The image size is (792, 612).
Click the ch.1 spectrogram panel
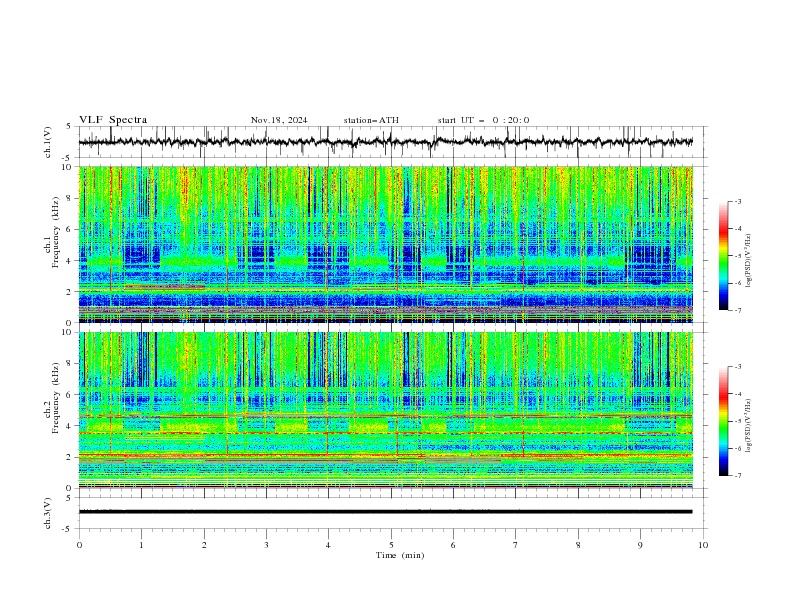[x=386, y=244]
